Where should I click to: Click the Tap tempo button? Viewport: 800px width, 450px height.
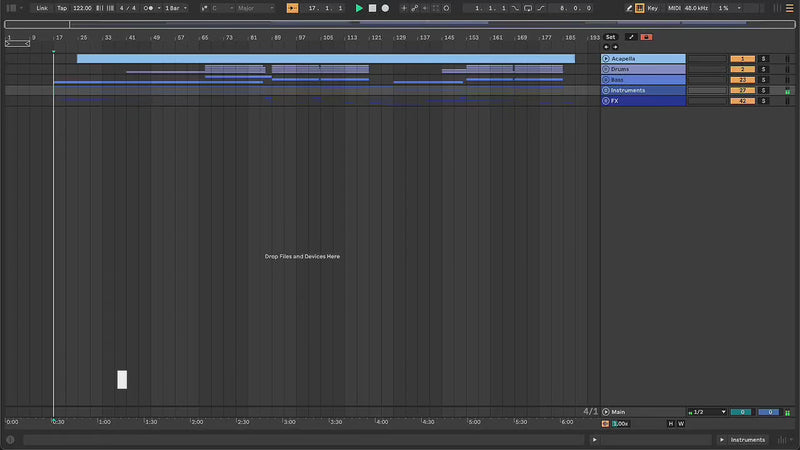tap(62, 8)
